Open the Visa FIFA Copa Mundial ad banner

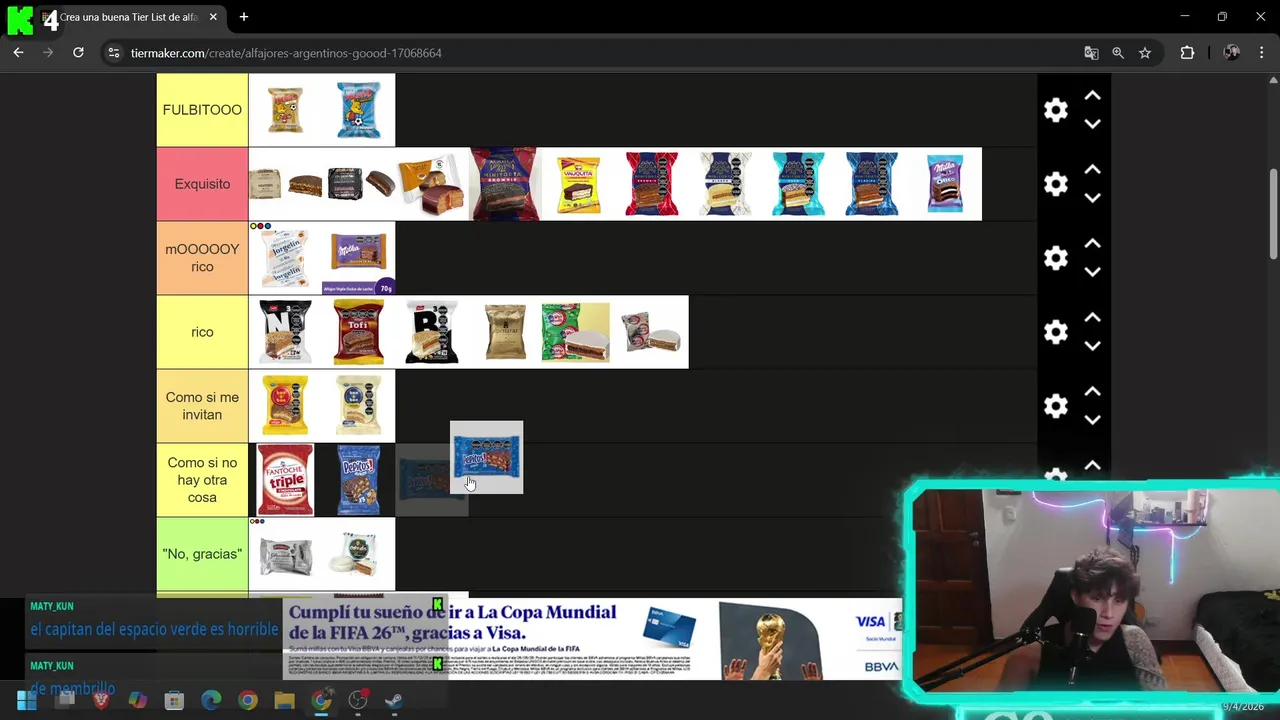[x=592, y=639]
